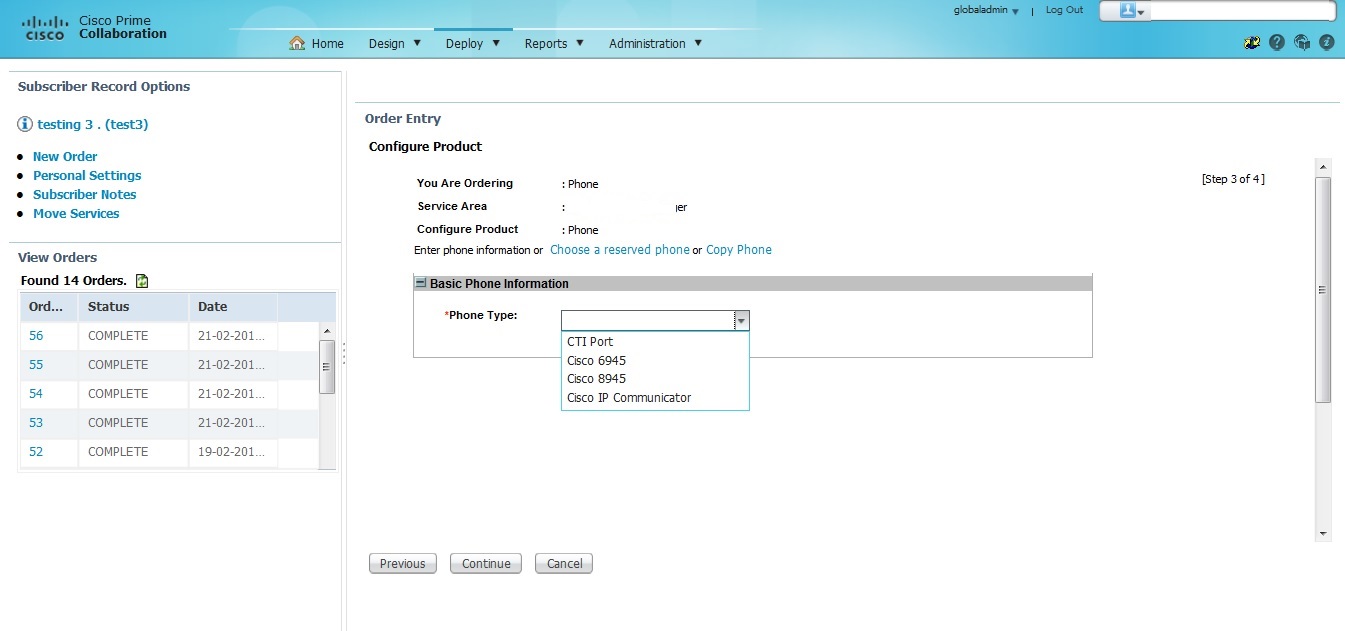This screenshot has height=631, width=1345.
Task: Click orders list scrollbar up arrow
Action: [326, 331]
